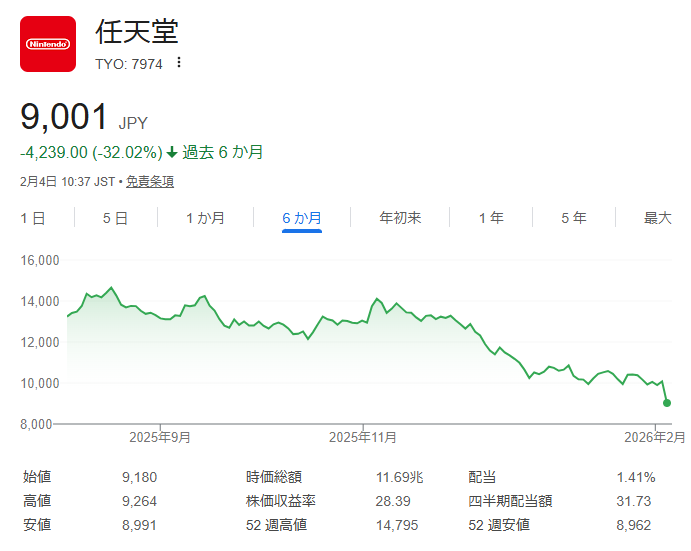
Task: Click the green endpoint dot on chart
Action: pyautogui.click(x=667, y=403)
